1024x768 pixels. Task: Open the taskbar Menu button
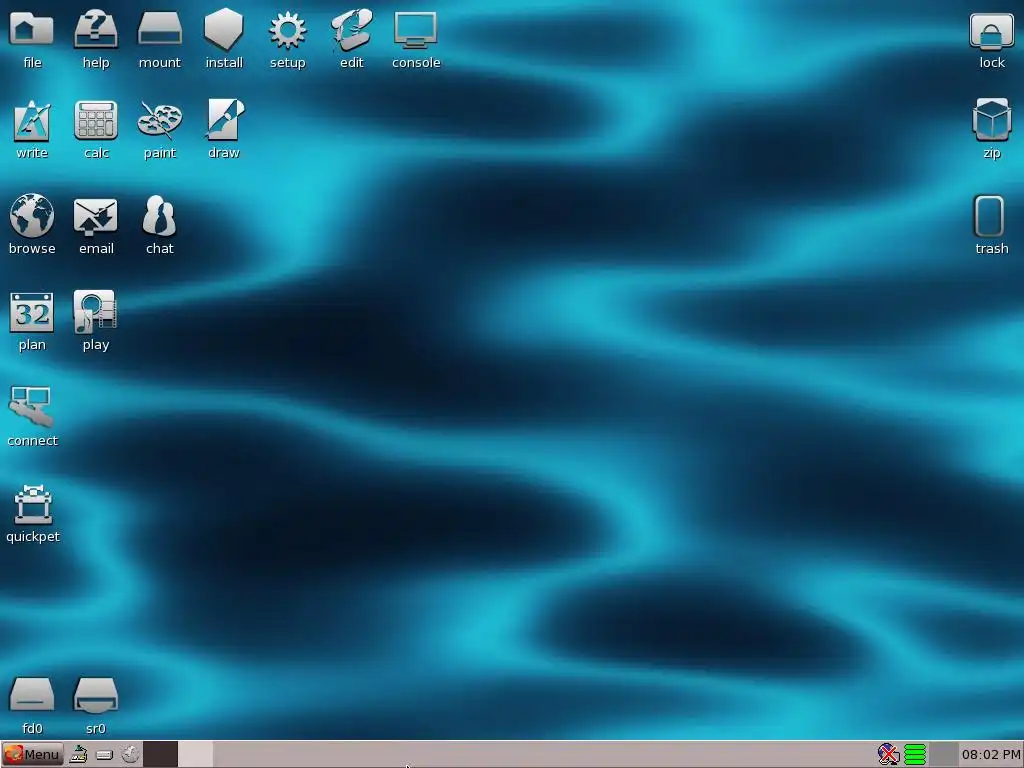32,754
